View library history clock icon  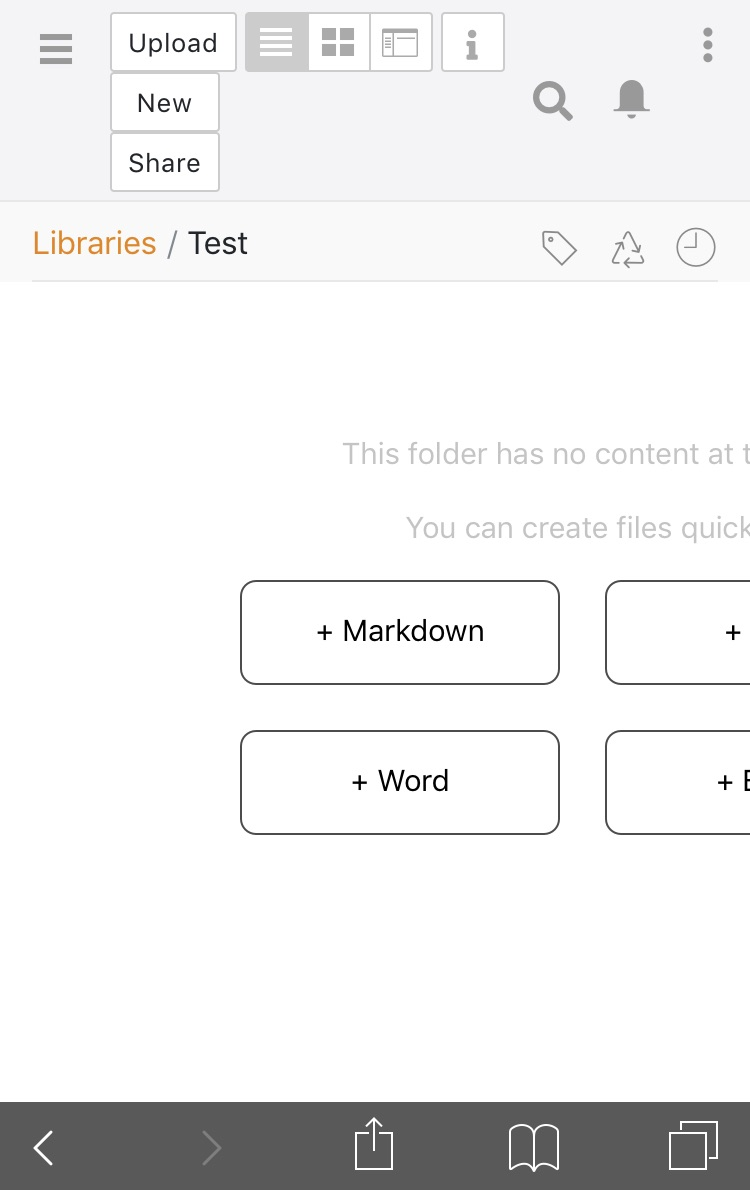[x=696, y=247]
